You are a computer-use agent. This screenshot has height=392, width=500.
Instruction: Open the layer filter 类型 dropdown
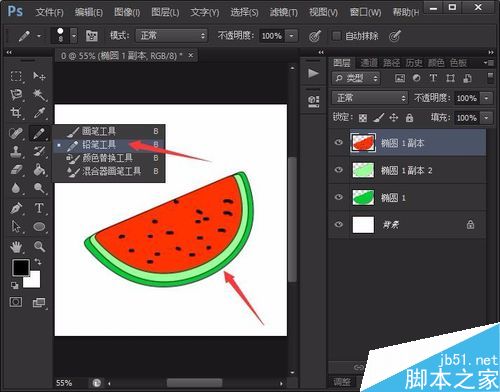click(356, 78)
